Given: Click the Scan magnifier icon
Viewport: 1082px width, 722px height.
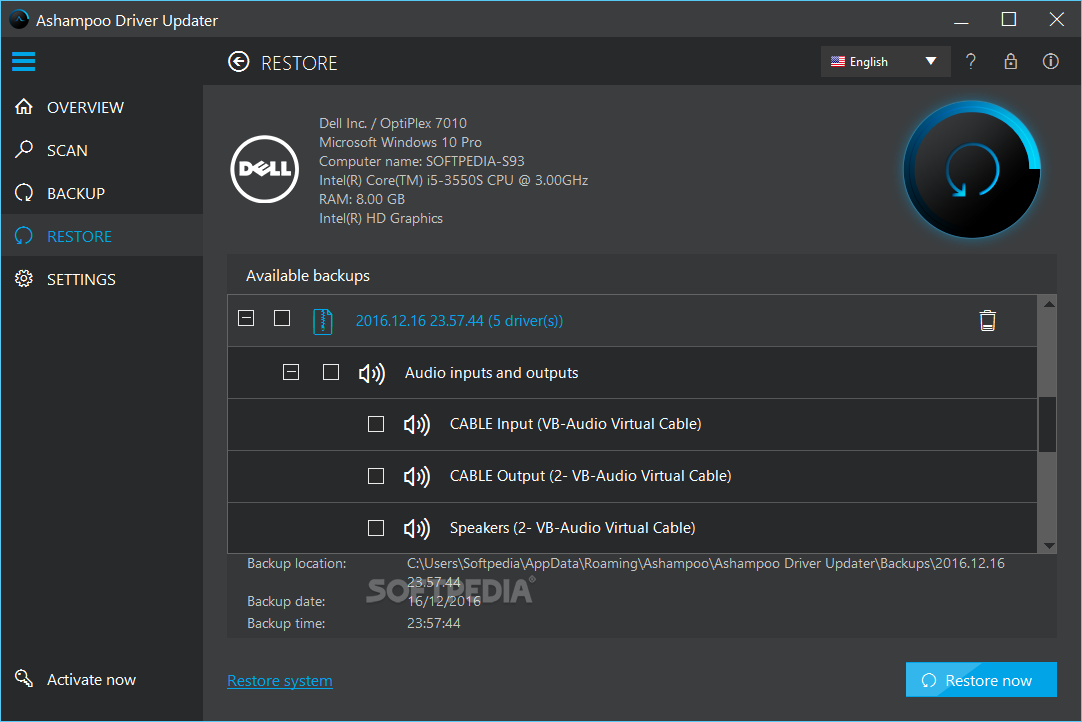Looking at the screenshot, I should click(24, 150).
